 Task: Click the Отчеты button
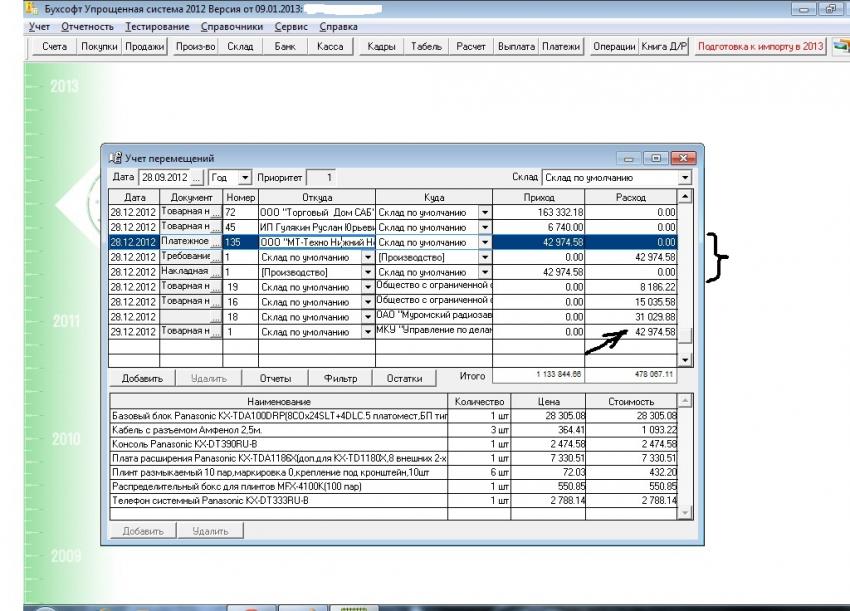(x=275, y=379)
